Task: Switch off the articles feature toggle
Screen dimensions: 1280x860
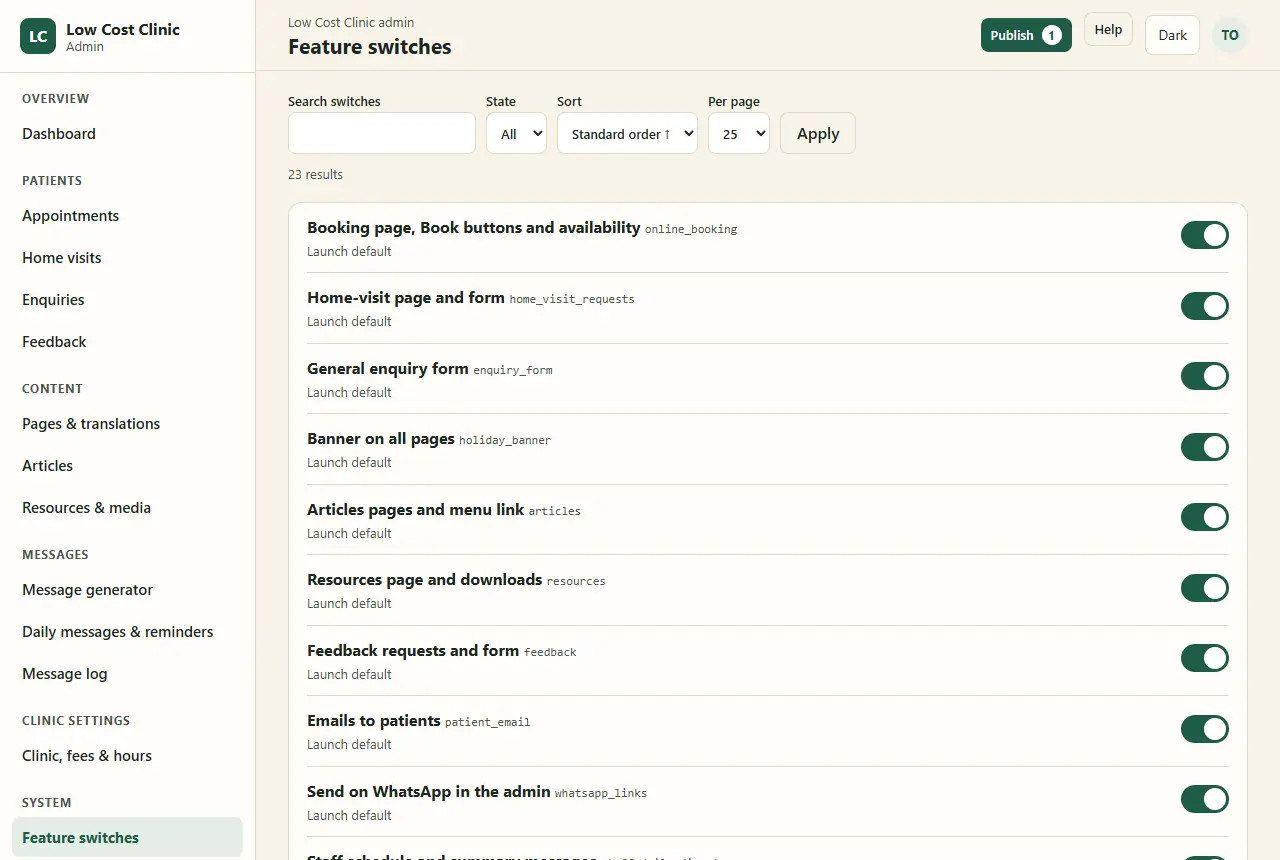Action: [x=1205, y=517]
